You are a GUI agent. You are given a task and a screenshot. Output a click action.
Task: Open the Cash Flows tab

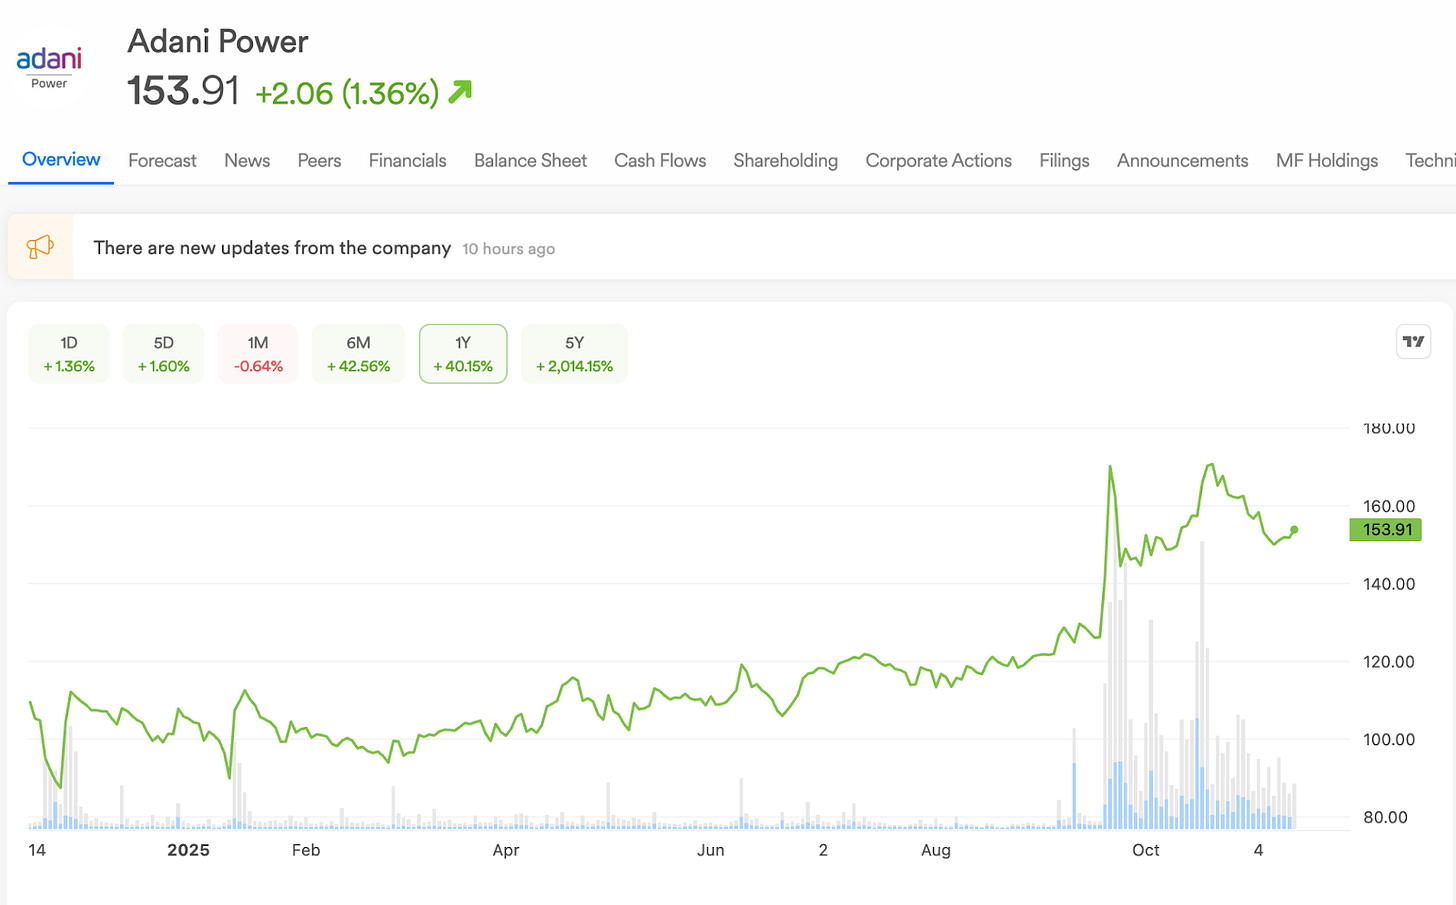click(x=660, y=161)
